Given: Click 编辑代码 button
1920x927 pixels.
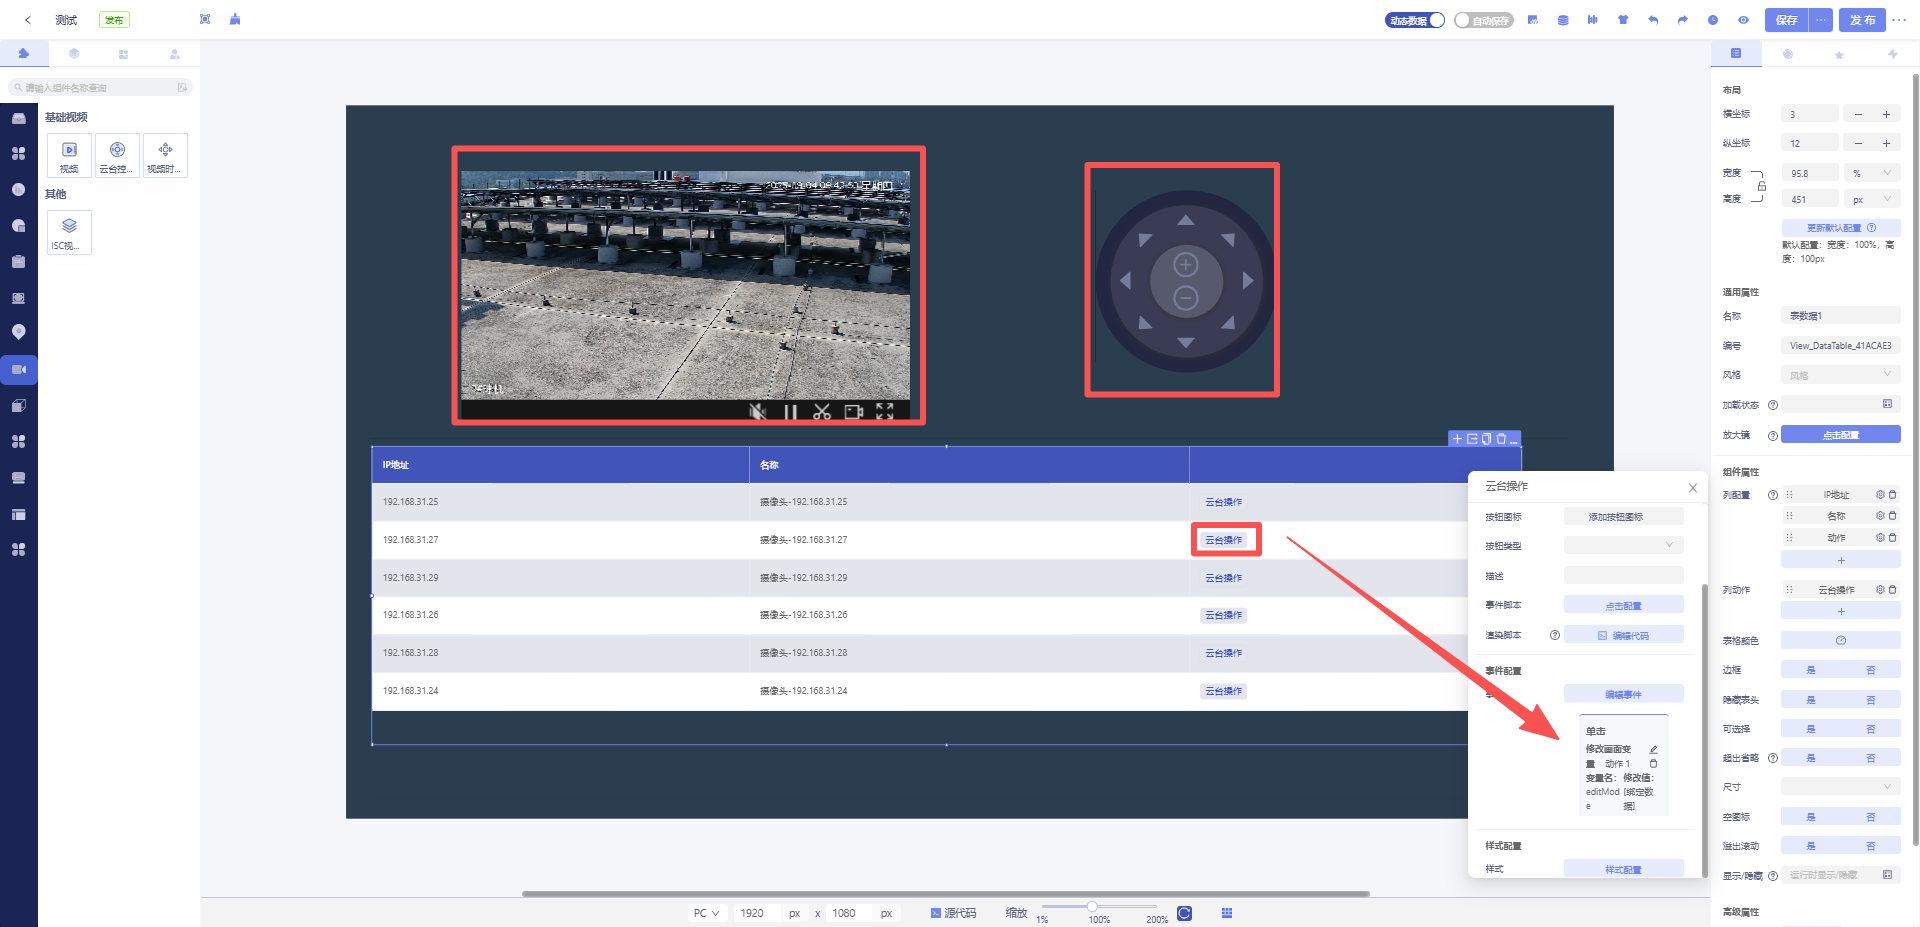Looking at the screenshot, I should (x=1623, y=635).
